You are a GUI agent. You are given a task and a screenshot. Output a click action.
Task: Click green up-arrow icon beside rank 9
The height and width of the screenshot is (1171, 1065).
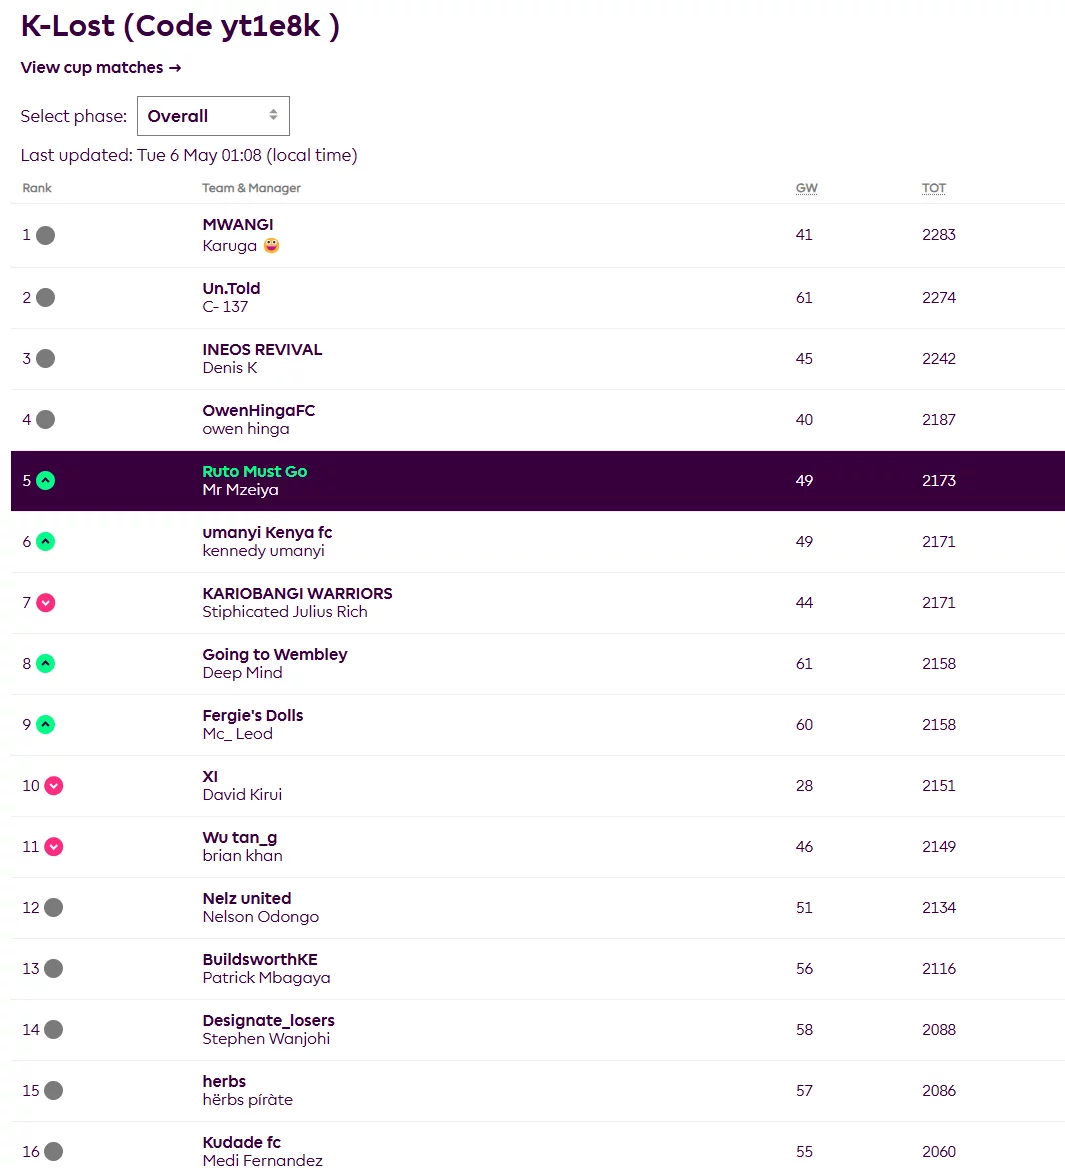[x=45, y=725]
